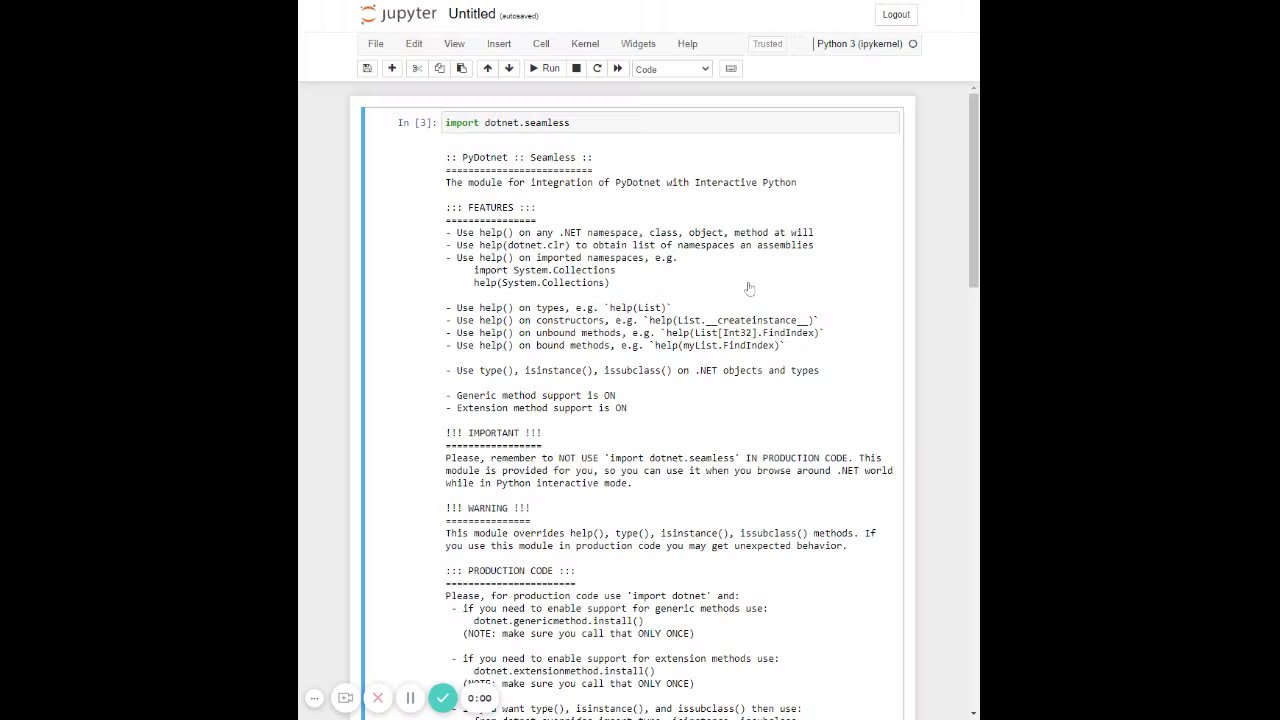Screen dimensions: 1280x720
Task: Open the Kernel menu
Action: 585,44
